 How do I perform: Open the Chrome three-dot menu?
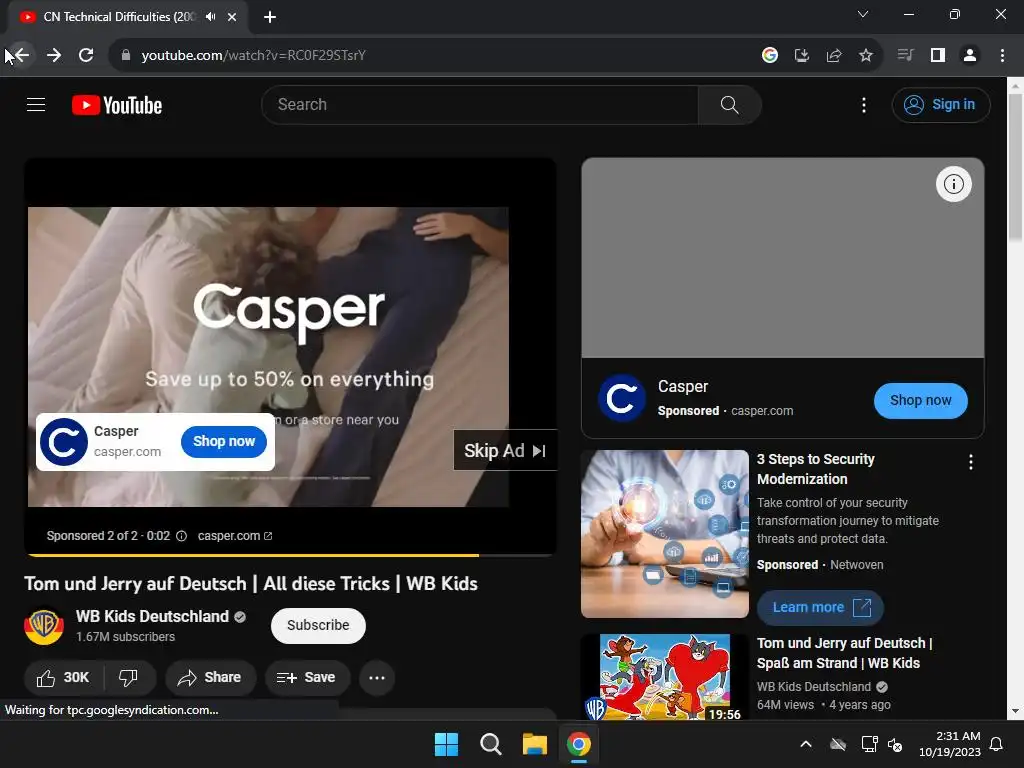(1002, 56)
